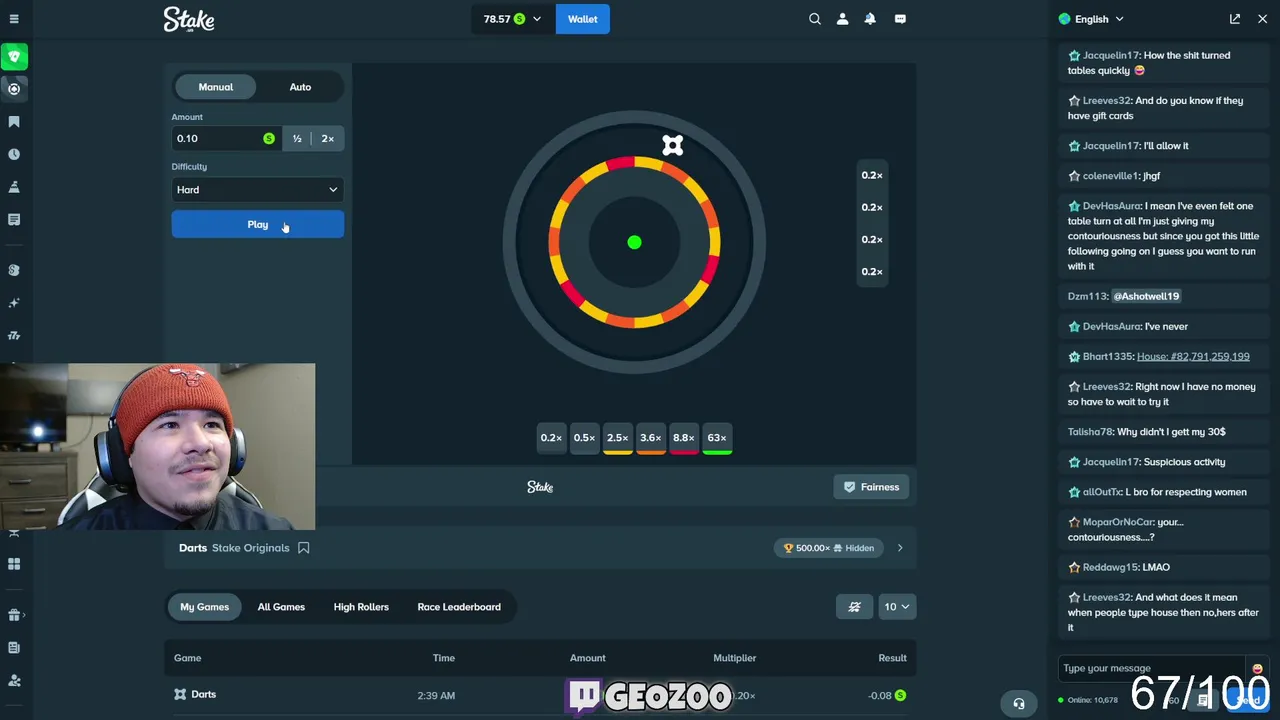Switch to Manual betting mode
The image size is (1280, 720).
point(215,87)
